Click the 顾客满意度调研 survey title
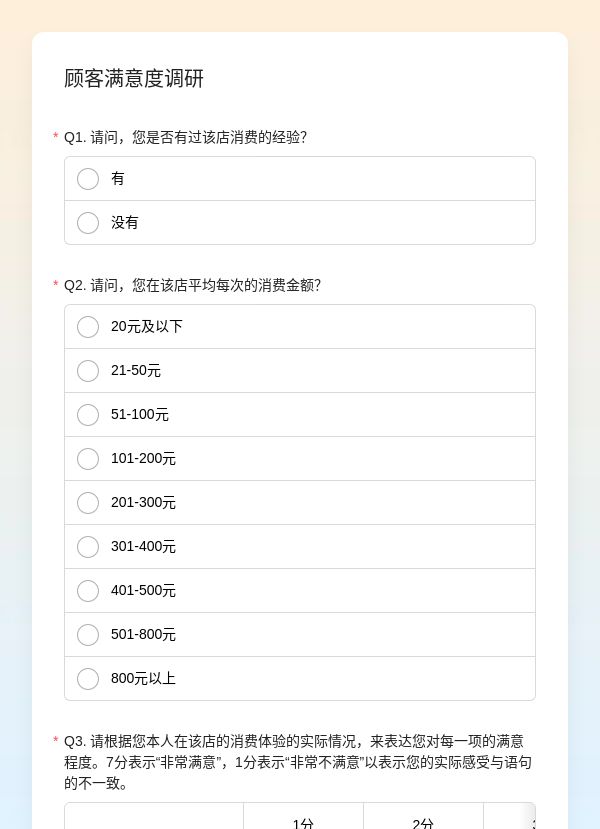This screenshot has height=829, width=600. [x=134, y=78]
